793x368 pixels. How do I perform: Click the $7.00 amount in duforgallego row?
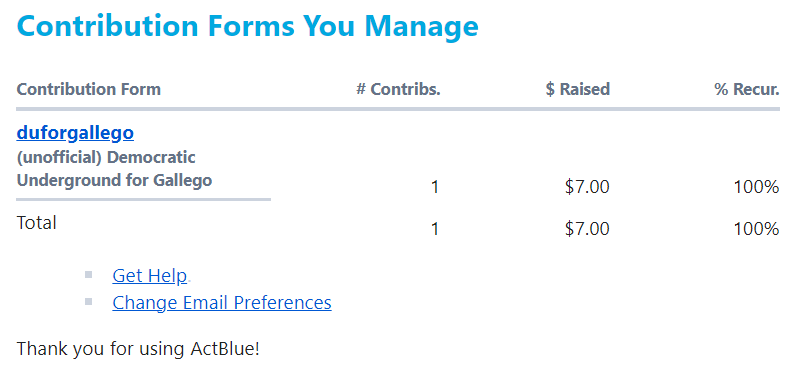pyautogui.click(x=587, y=188)
